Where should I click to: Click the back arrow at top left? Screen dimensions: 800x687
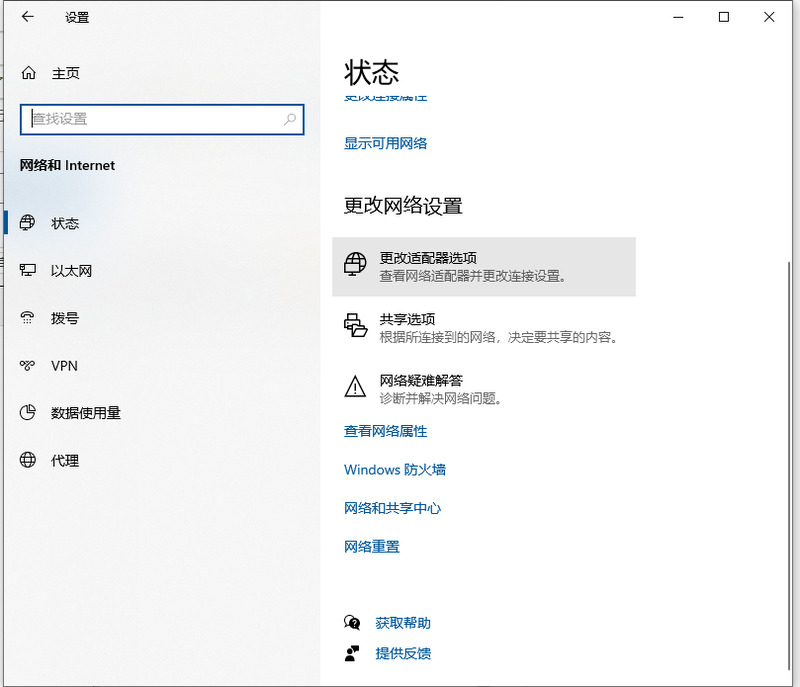(x=27, y=17)
